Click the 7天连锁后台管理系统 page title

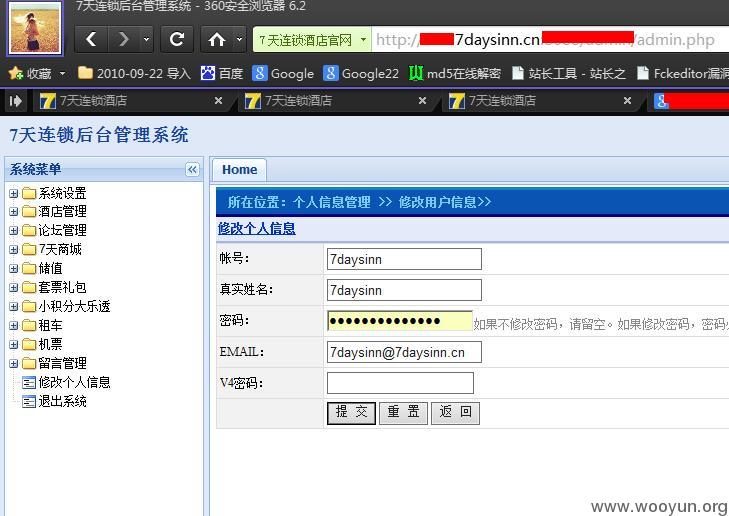(99, 135)
